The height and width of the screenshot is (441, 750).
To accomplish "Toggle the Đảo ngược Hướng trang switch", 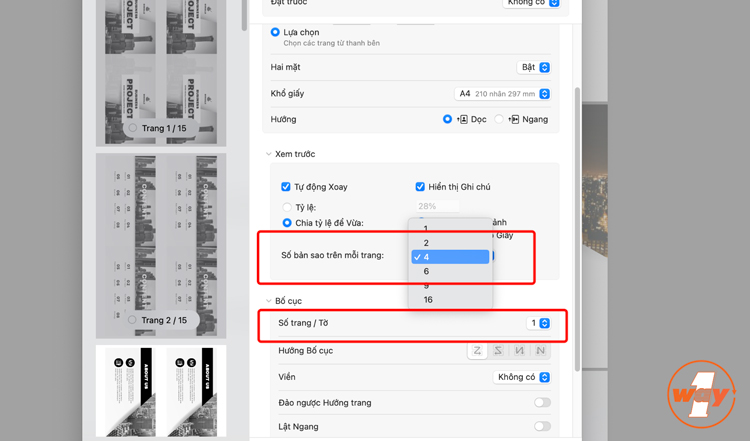I will click(542, 403).
